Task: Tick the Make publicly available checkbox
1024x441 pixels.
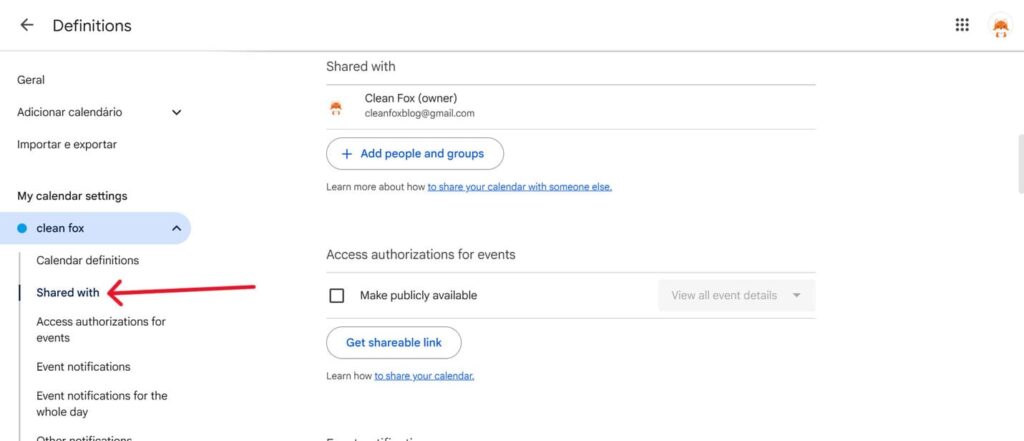Action: tap(336, 295)
